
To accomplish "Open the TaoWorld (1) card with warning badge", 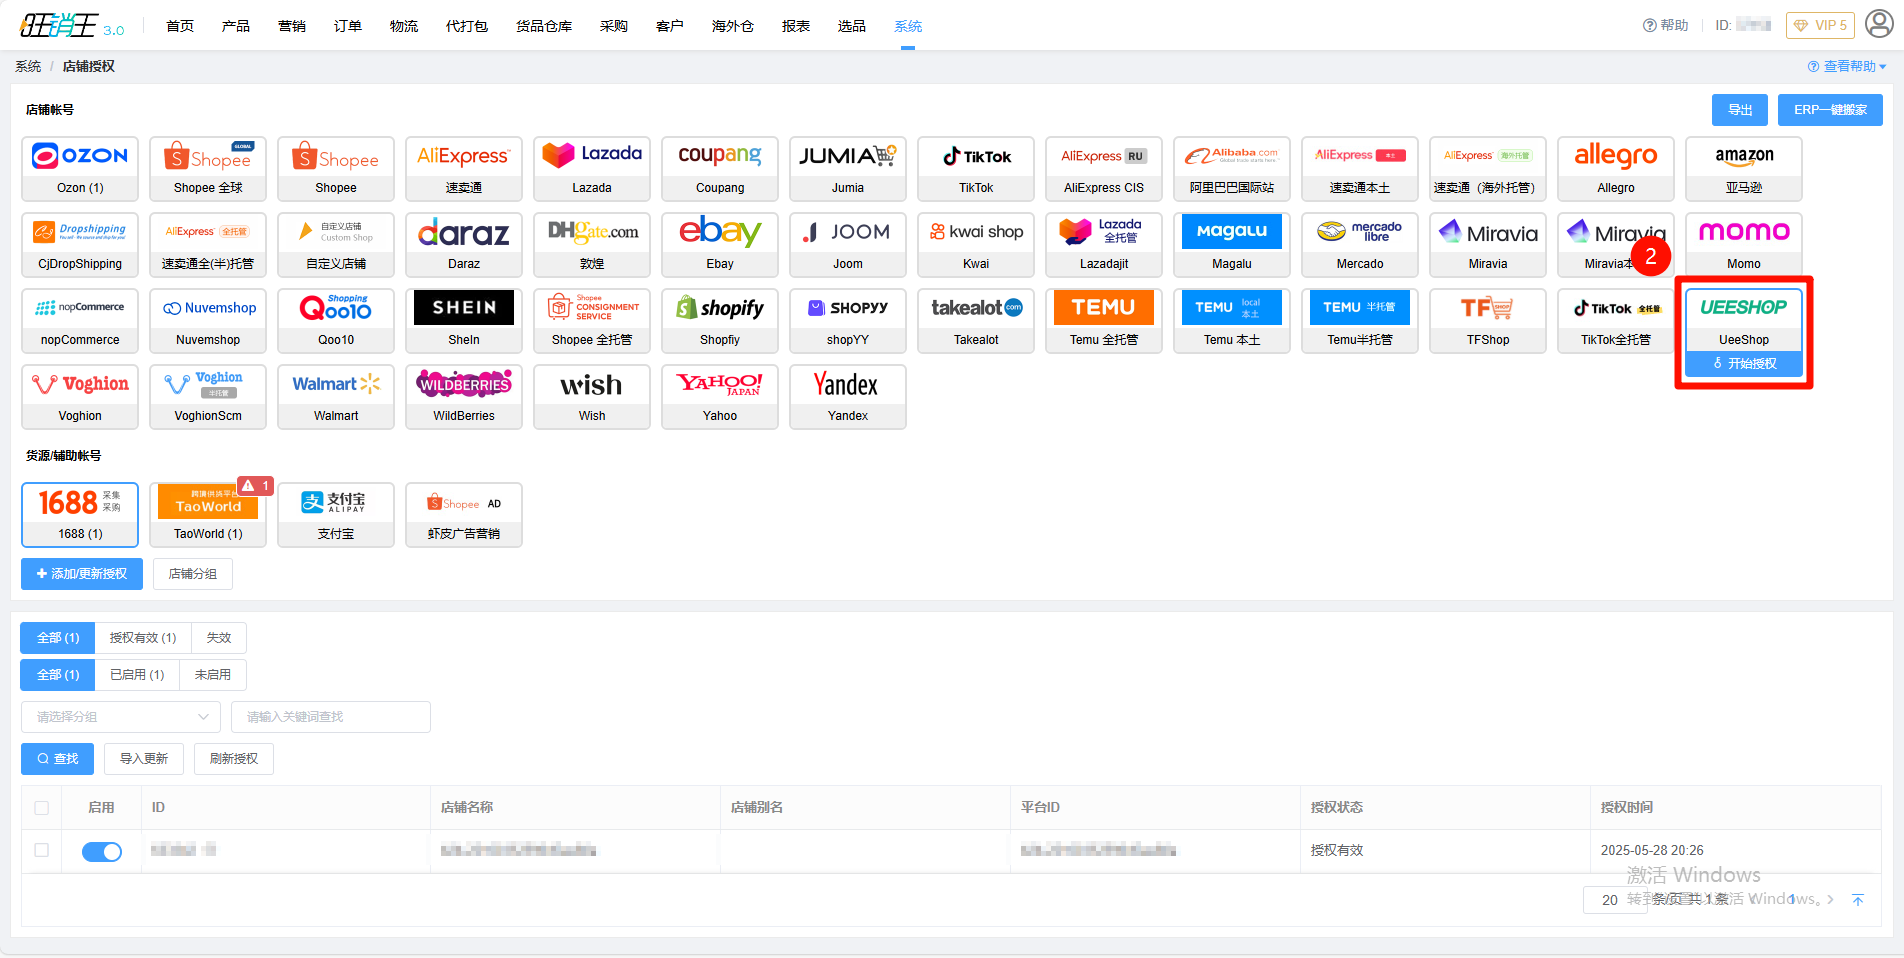I will 208,515.
